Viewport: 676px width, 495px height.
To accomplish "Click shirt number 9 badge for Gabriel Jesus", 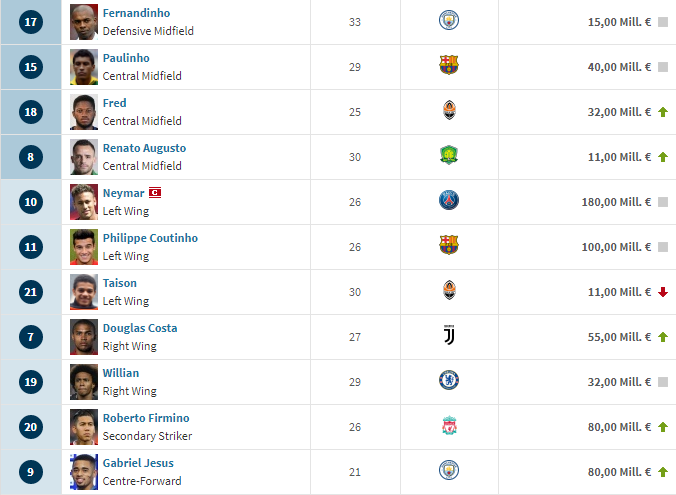I will (31, 472).
